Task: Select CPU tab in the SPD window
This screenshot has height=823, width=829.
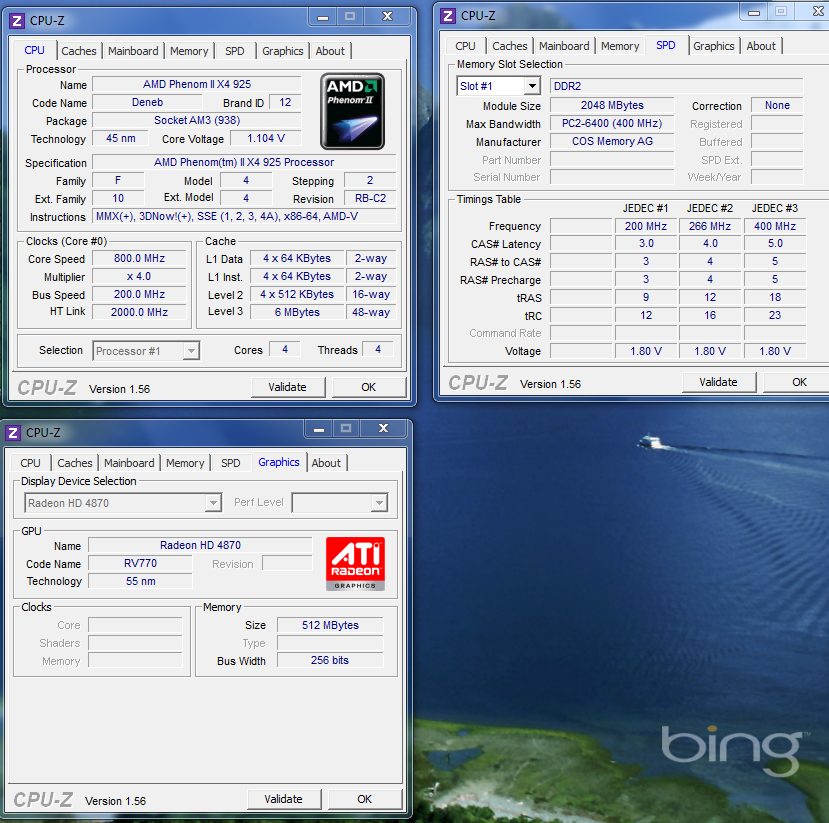Action: [465, 46]
